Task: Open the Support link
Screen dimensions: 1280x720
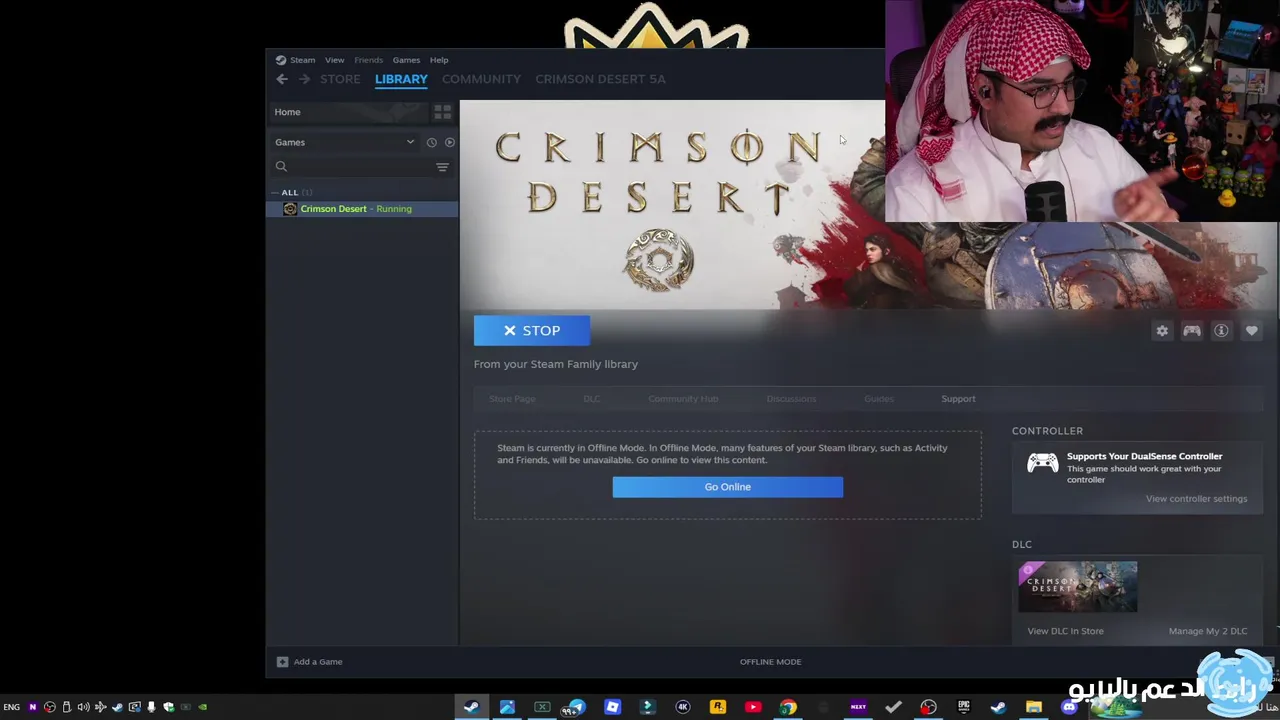Action: click(x=958, y=399)
